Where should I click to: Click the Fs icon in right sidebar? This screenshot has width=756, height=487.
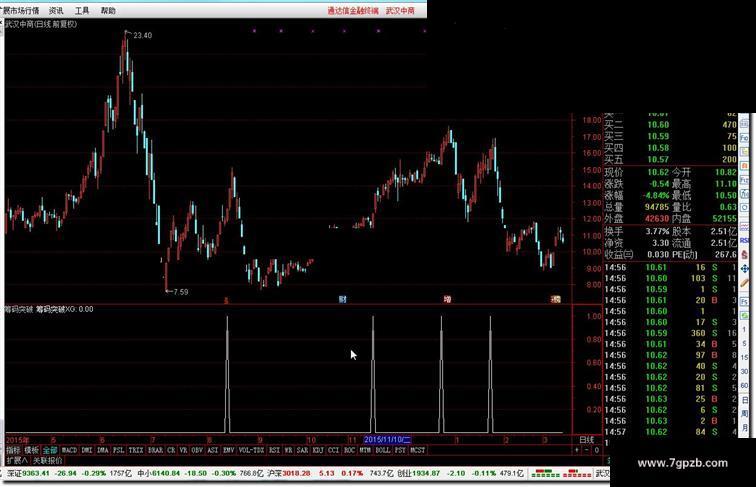[744, 301]
